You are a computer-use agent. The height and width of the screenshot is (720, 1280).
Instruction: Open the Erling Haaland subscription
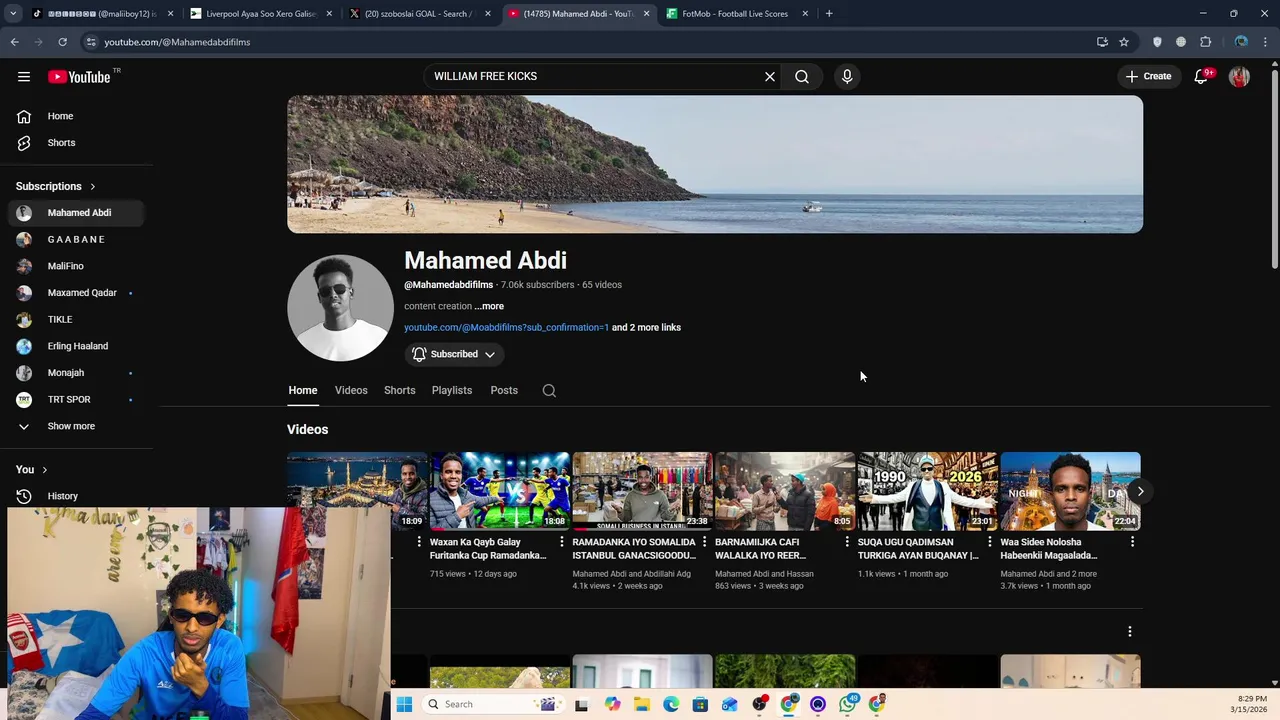(76, 346)
